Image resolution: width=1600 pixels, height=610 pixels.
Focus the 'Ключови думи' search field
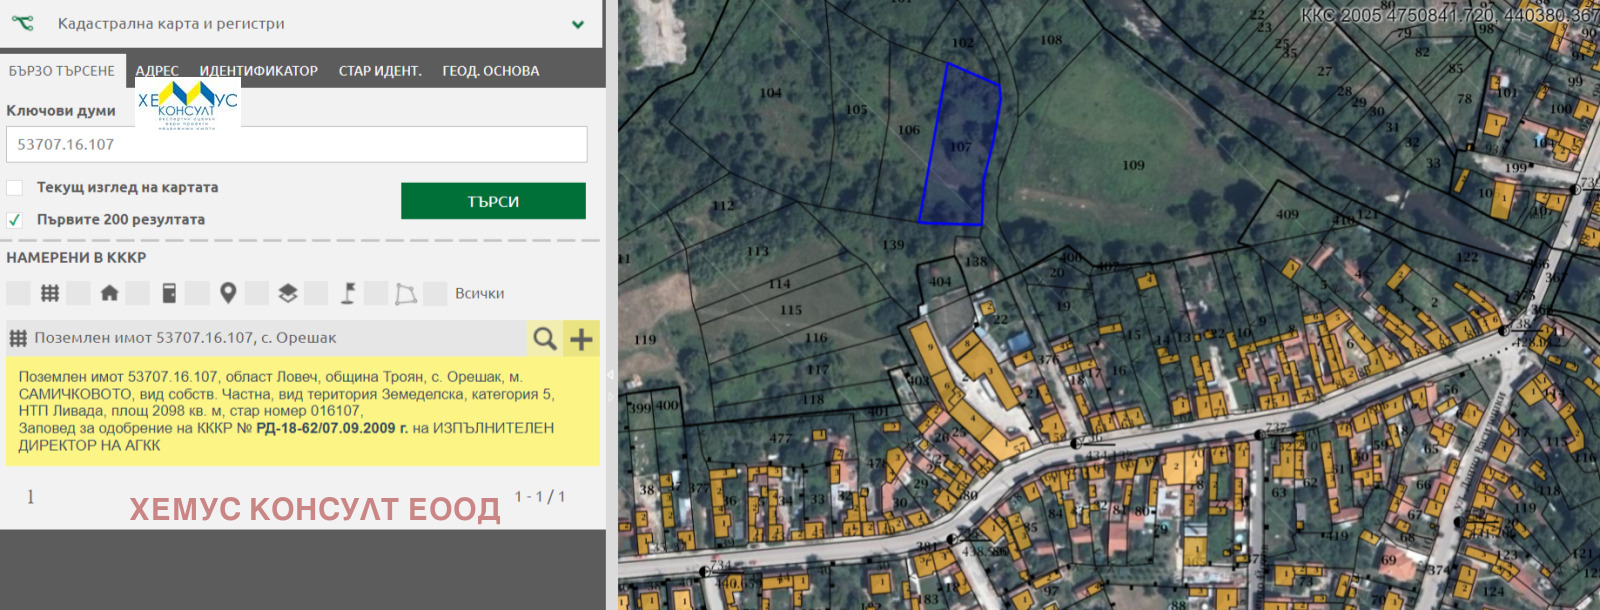296,144
